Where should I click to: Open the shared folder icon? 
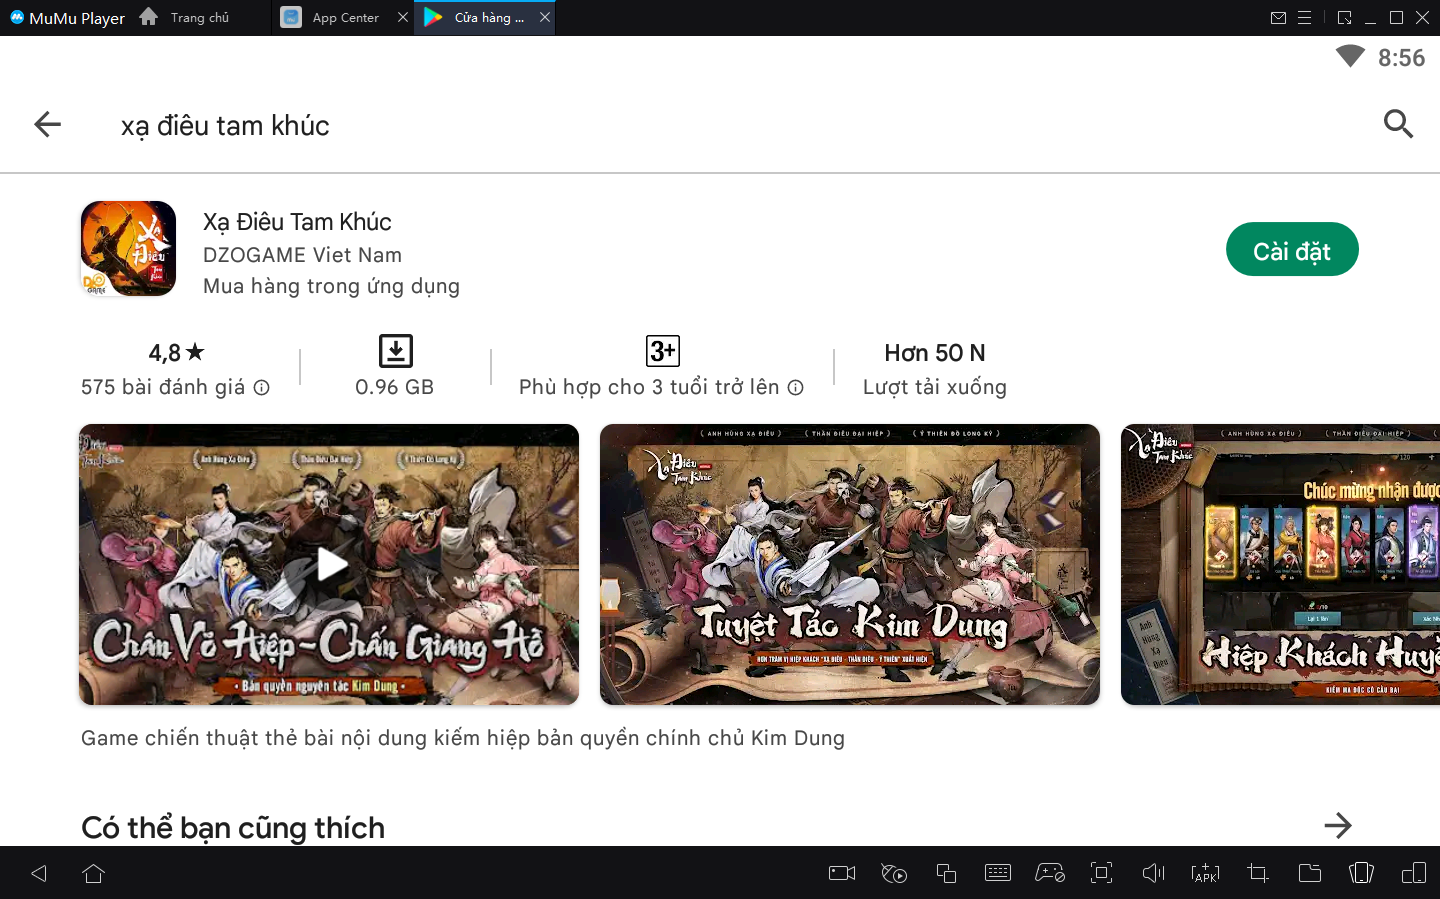point(1309,873)
